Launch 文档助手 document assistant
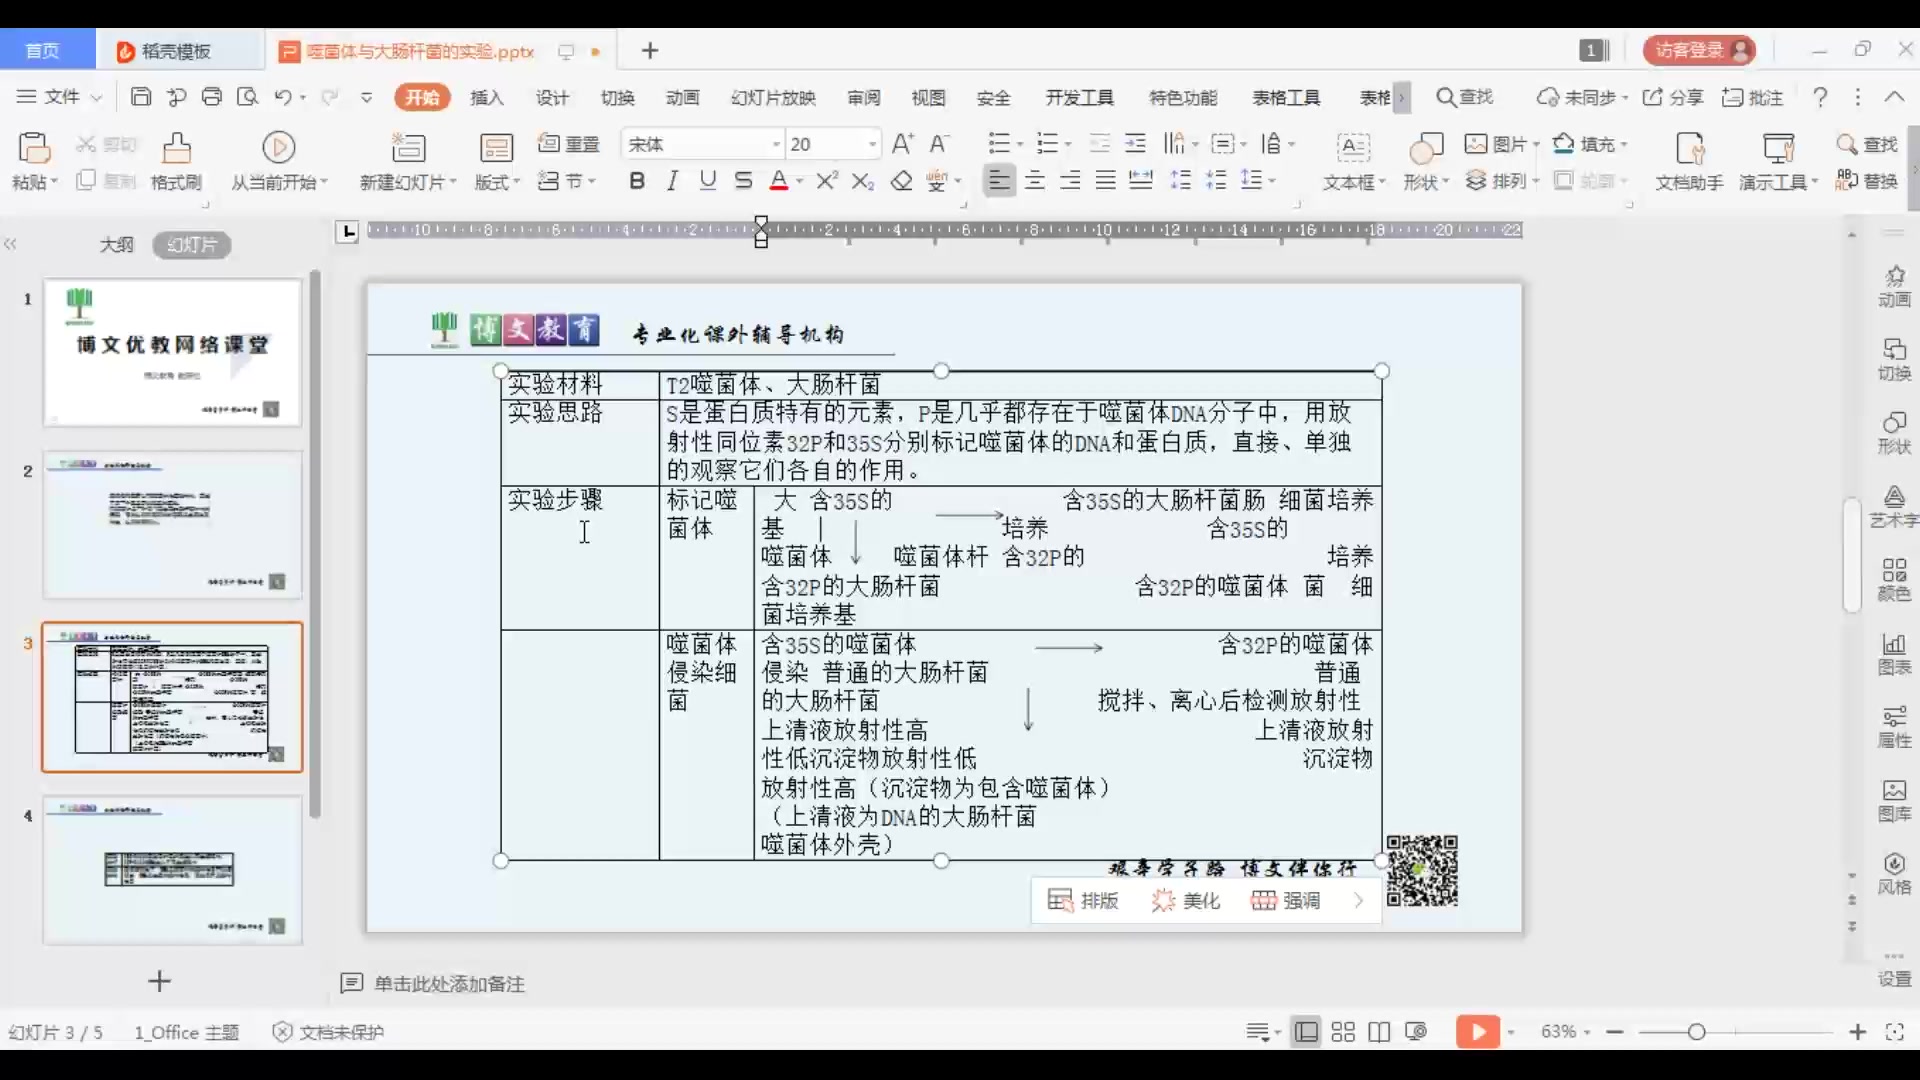The image size is (1920, 1080). click(1690, 161)
